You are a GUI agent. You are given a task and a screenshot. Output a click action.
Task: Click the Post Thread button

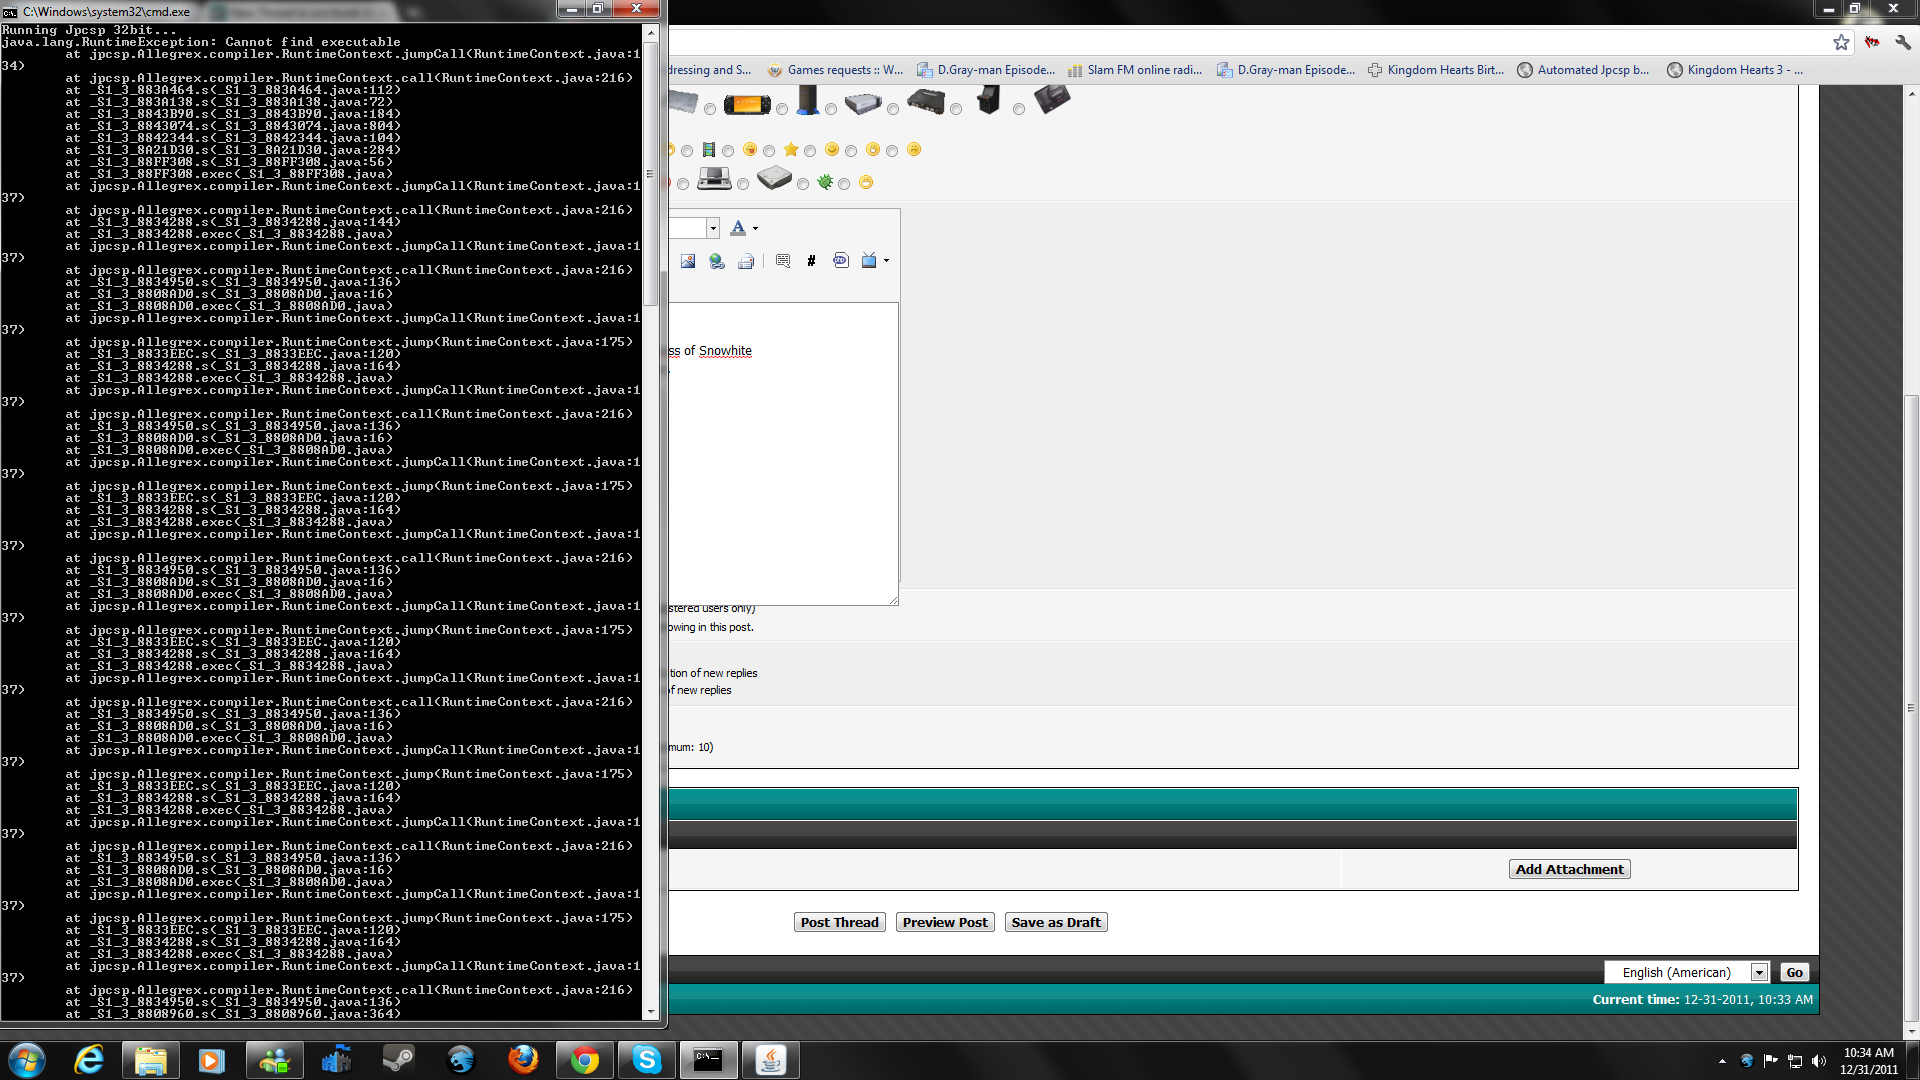coord(839,922)
